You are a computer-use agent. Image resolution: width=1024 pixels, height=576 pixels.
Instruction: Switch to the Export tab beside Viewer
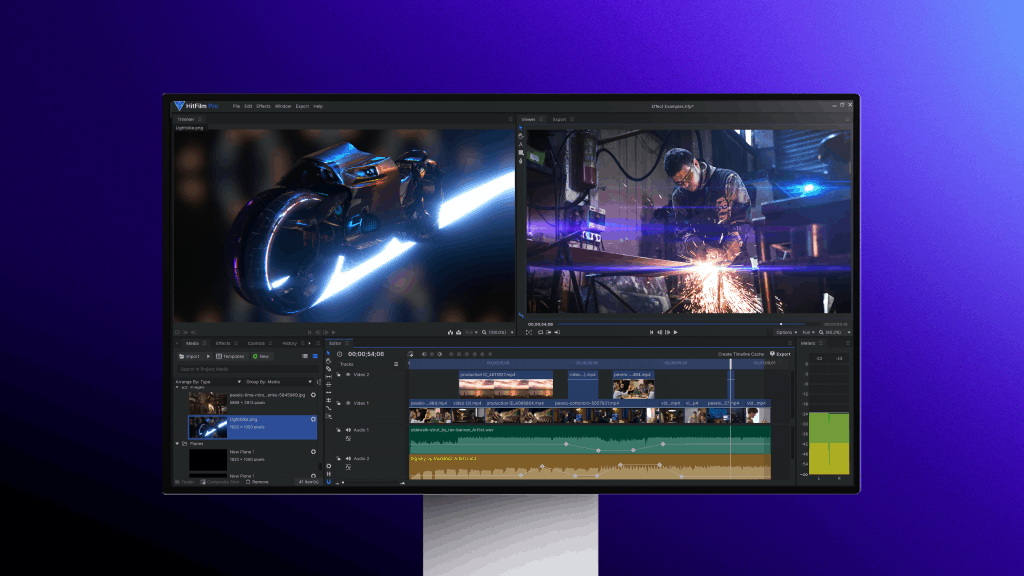pyautogui.click(x=560, y=120)
